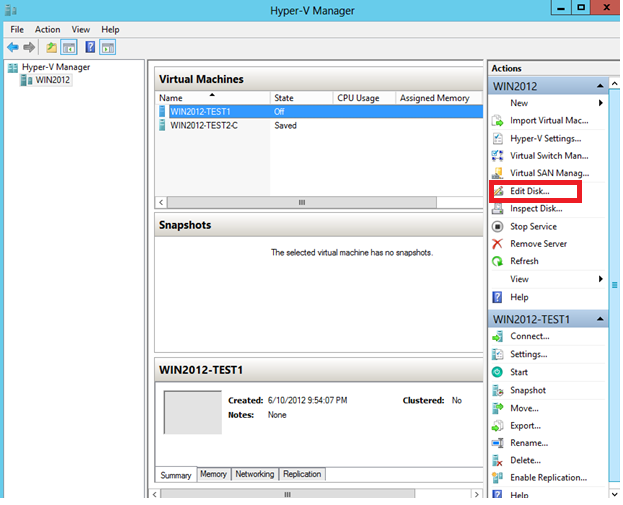Image resolution: width=623 pixels, height=505 pixels.
Task: Click the Virtual Switch Manager icon
Action: [x=497, y=156]
